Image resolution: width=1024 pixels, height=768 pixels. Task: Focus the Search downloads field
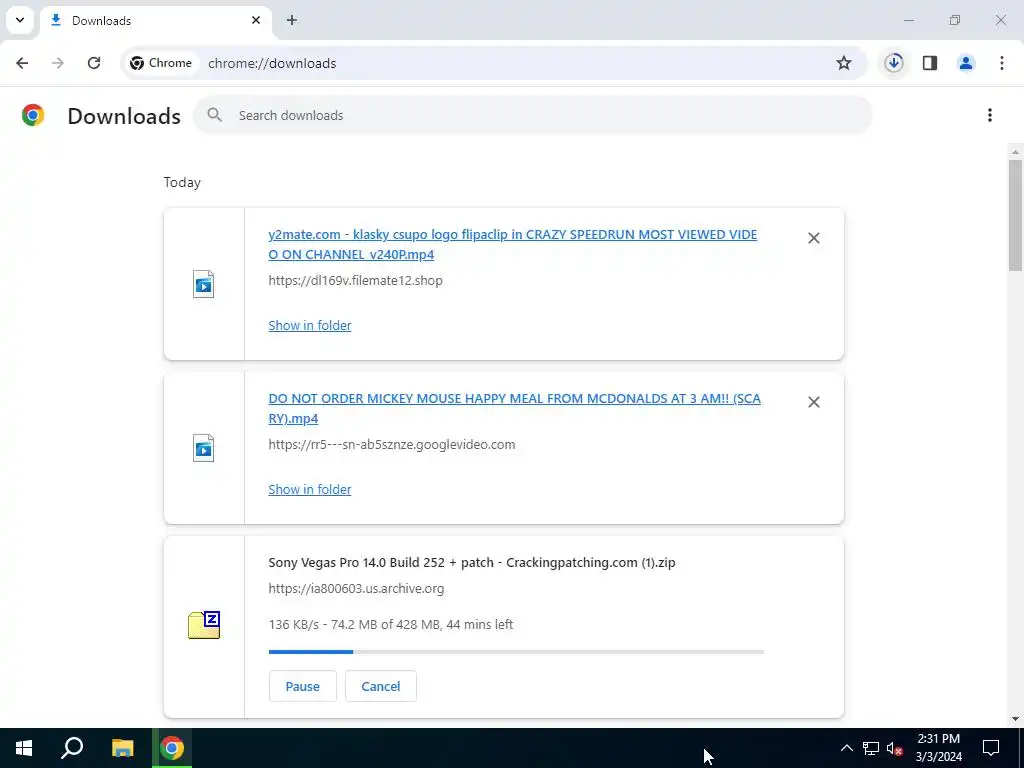pyautogui.click(x=532, y=115)
